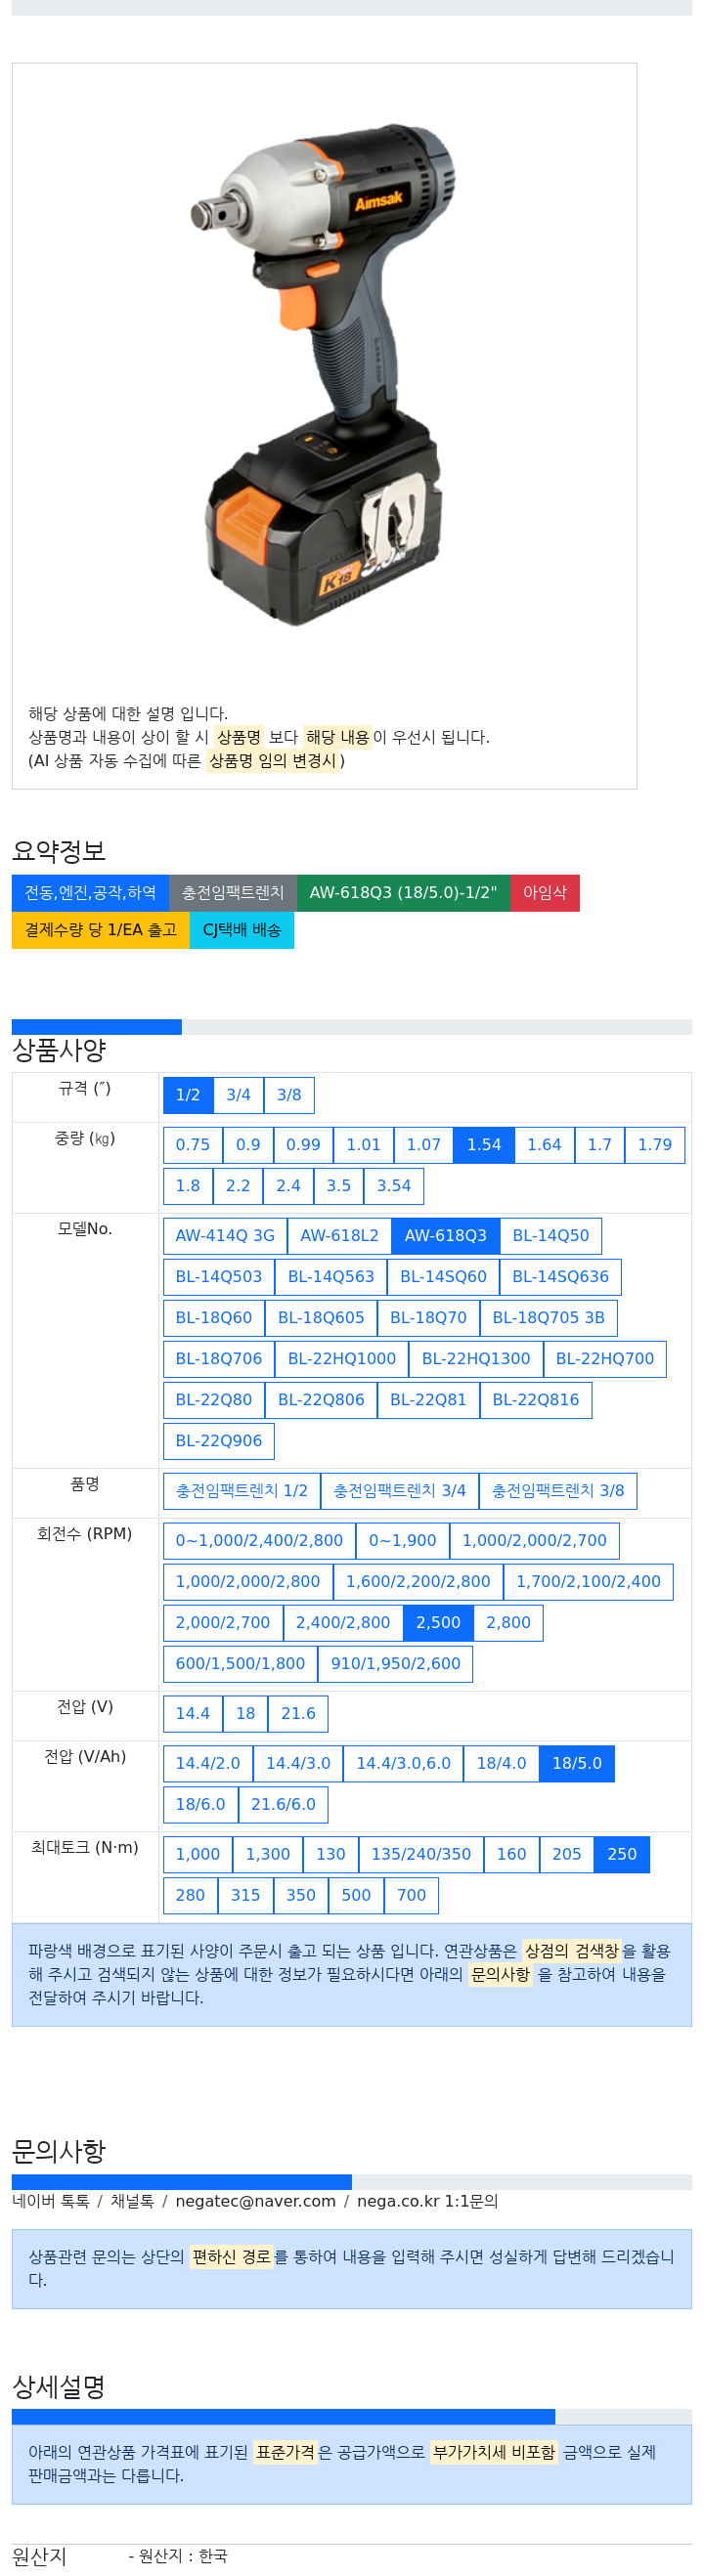Choose weight option 1.54

[x=484, y=1145]
